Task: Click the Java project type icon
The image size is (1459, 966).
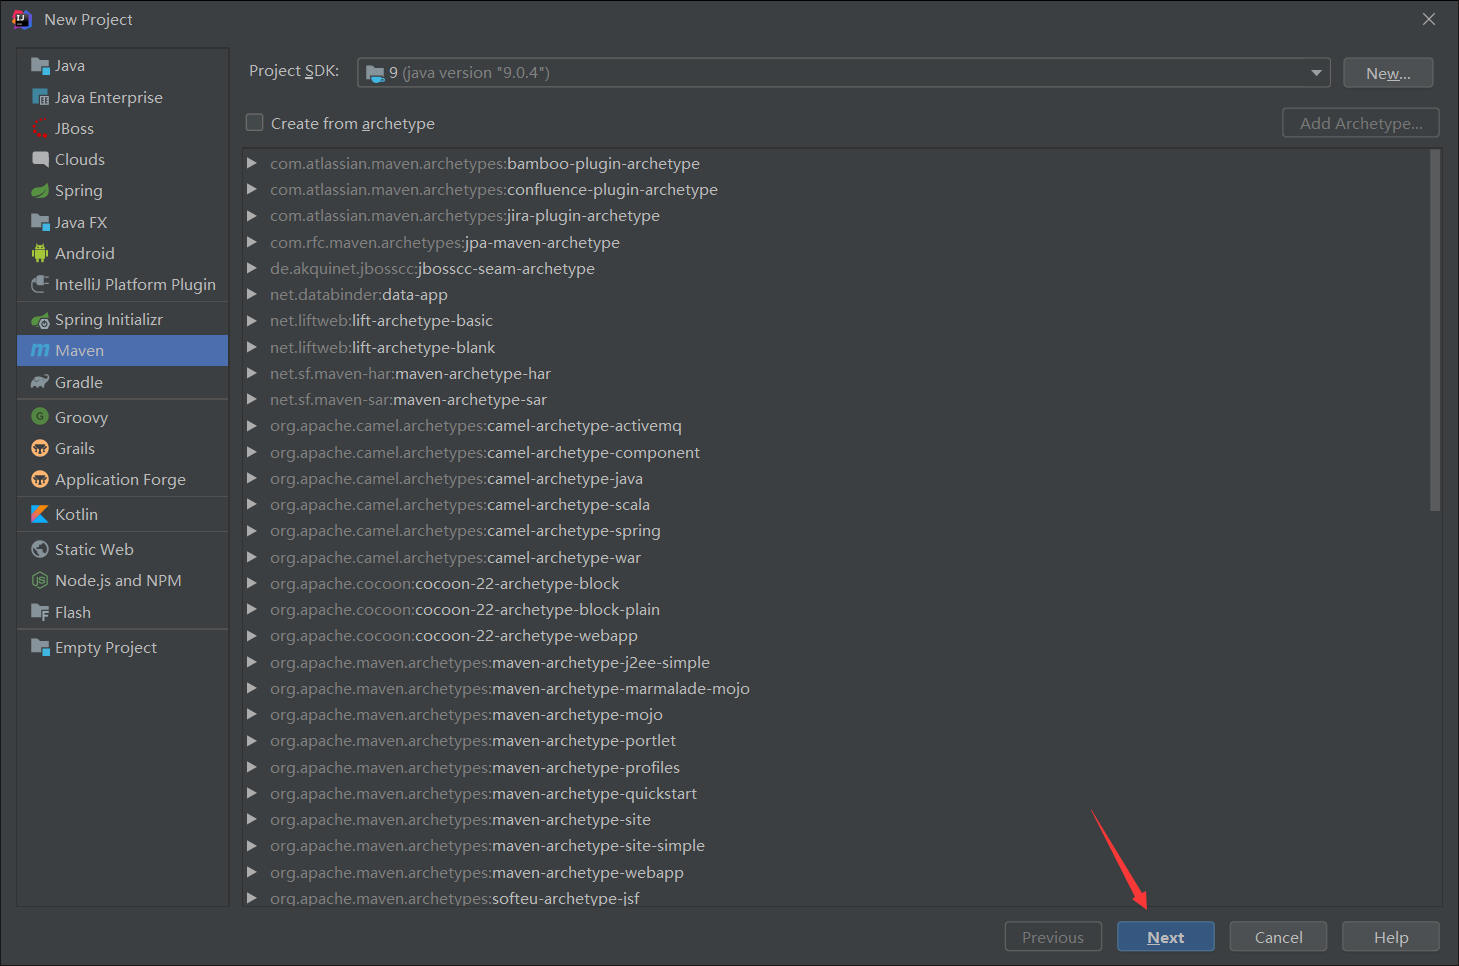Action: [40, 66]
